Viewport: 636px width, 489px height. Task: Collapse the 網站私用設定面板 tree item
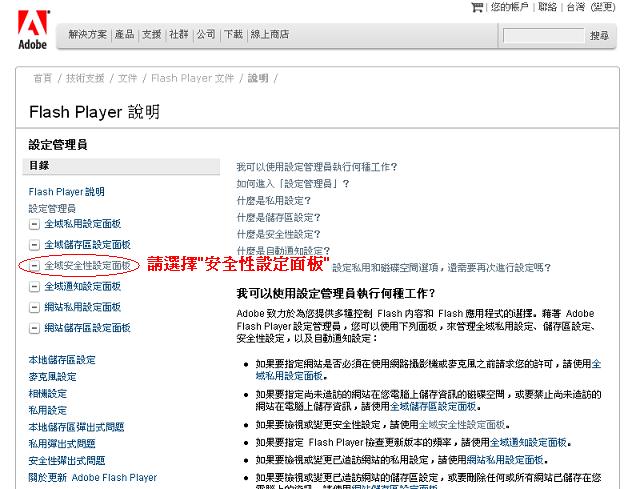click(x=34, y=307)
